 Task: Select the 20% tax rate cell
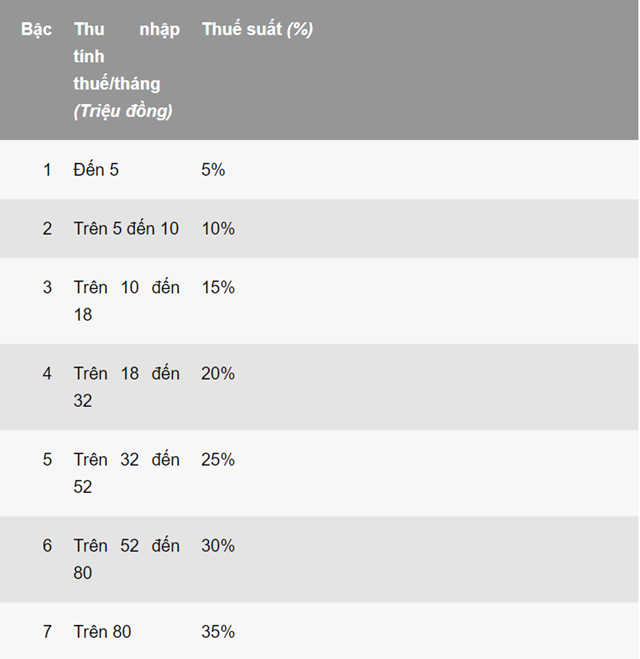(x=218, y=374)
